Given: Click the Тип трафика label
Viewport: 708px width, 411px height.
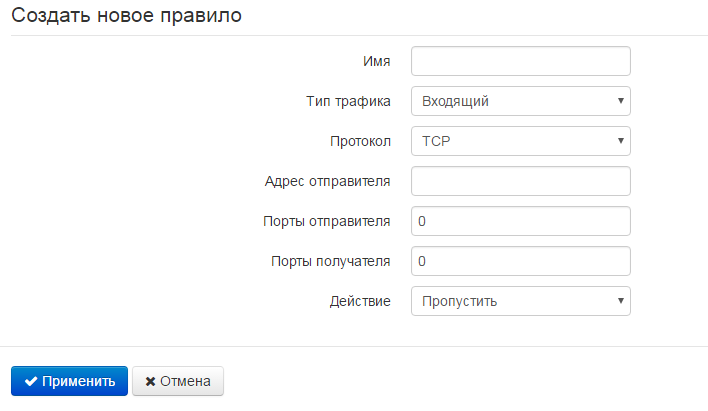Looking at the screenshot, I should (348, 101).
